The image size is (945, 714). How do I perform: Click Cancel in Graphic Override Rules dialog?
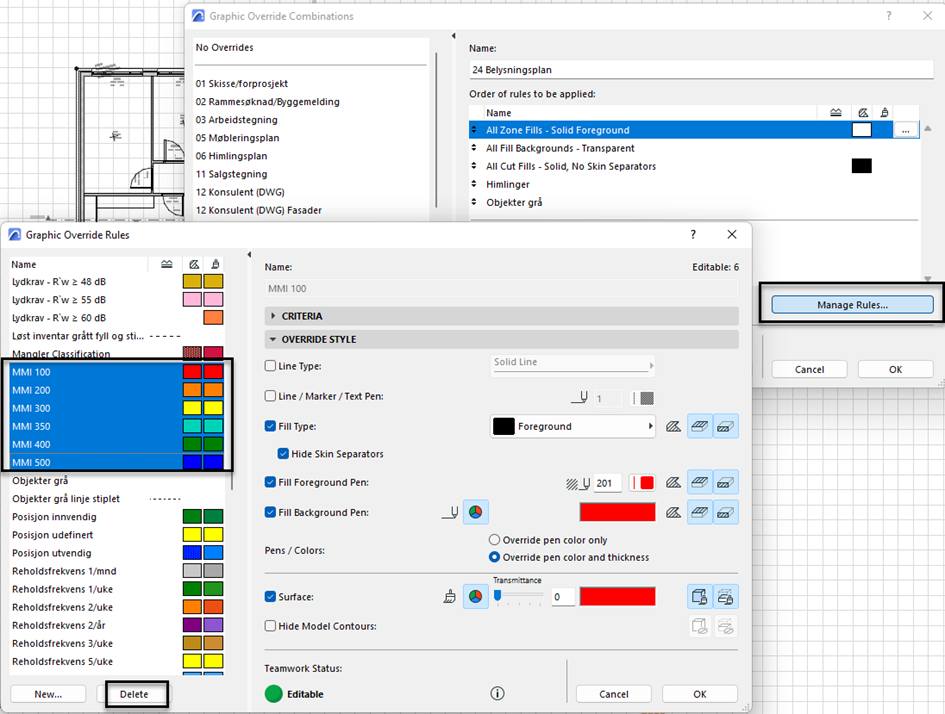pos(614,694)
